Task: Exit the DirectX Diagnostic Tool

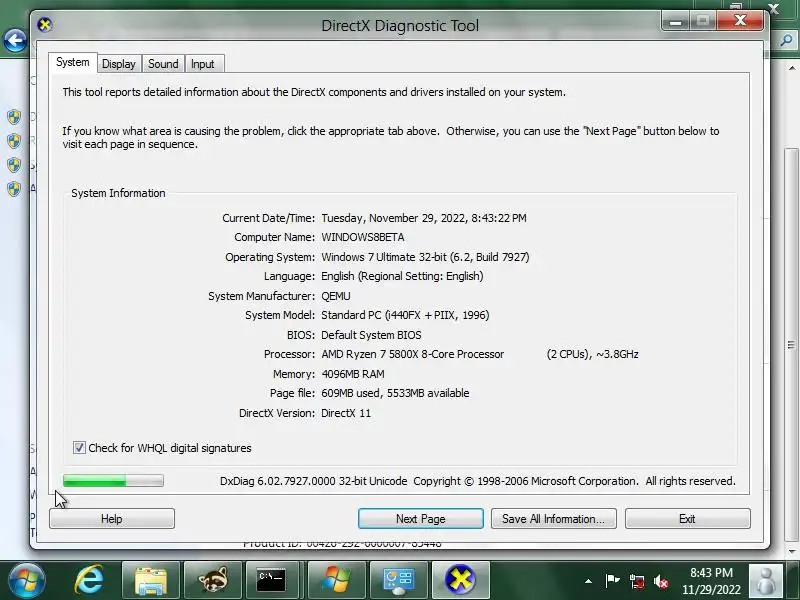Action: pos(687,519)
